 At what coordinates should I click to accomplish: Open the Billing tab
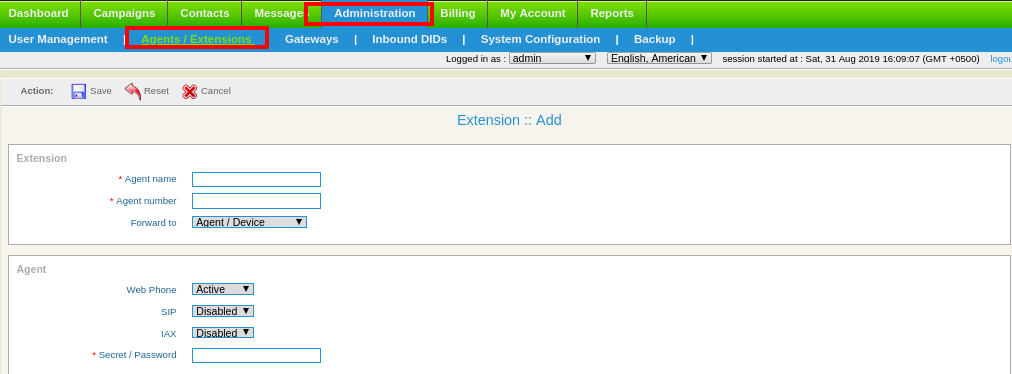coord(458,14)
